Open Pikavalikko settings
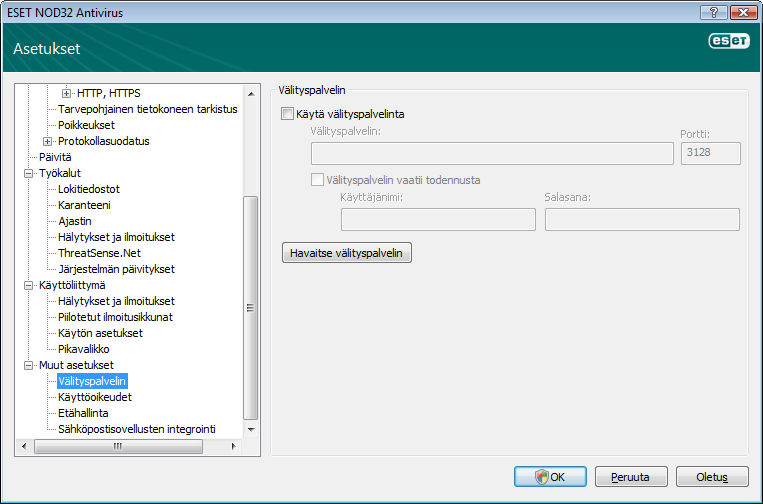The width and height of the screenshot is (763, 504). tap(84, 349)
